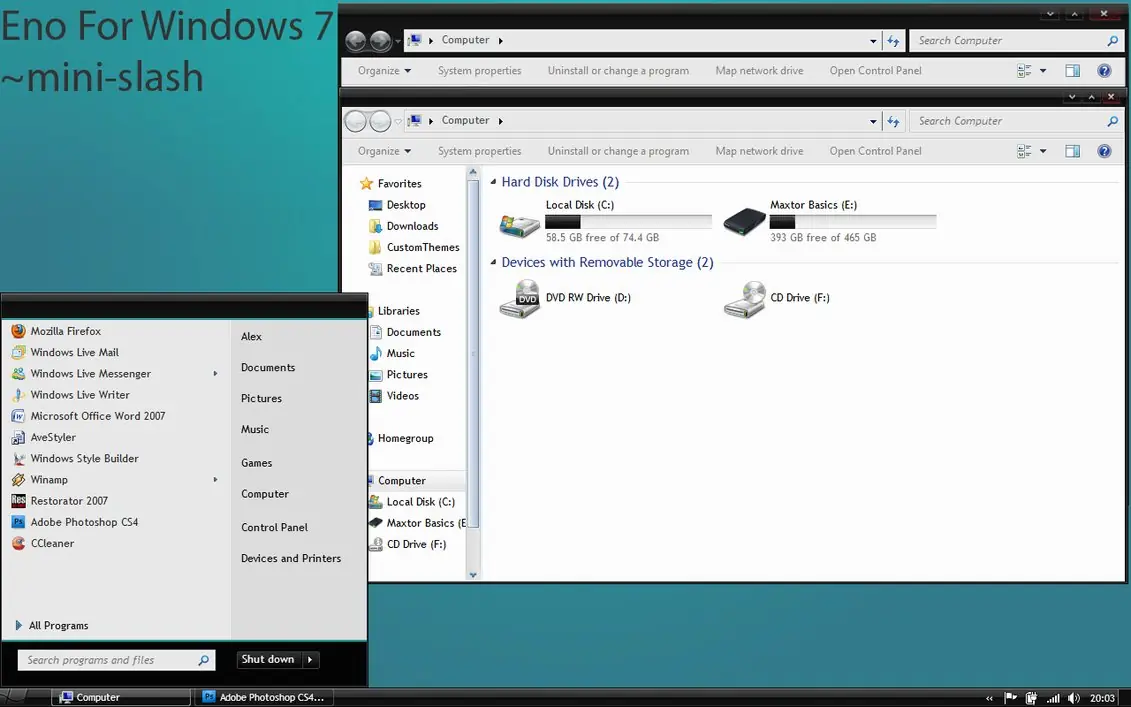Expand Windows Live Messenger jump list arrow
Screen dimensions: 1131x707
215,374
